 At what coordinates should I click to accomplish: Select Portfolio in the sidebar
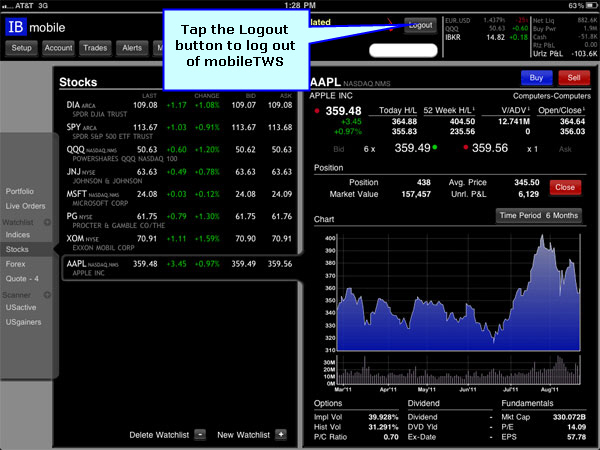(19, 191)
